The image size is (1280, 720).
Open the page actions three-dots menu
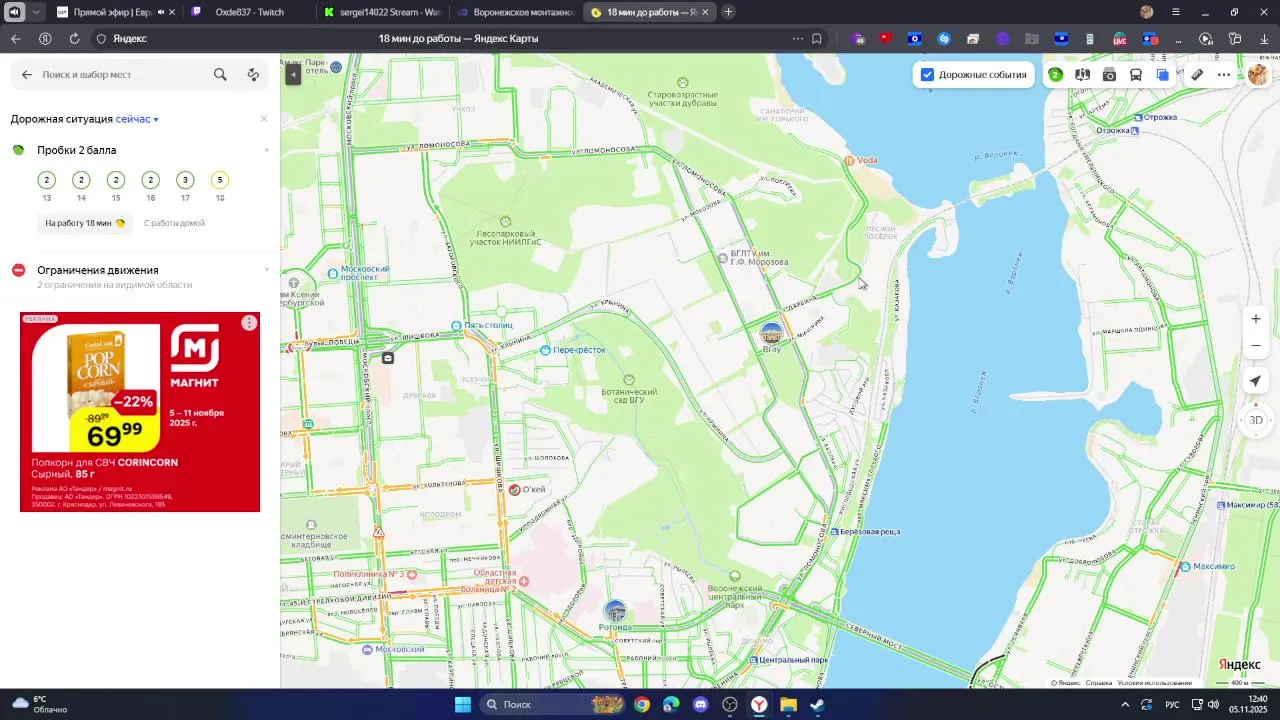(x=797, y=39)
